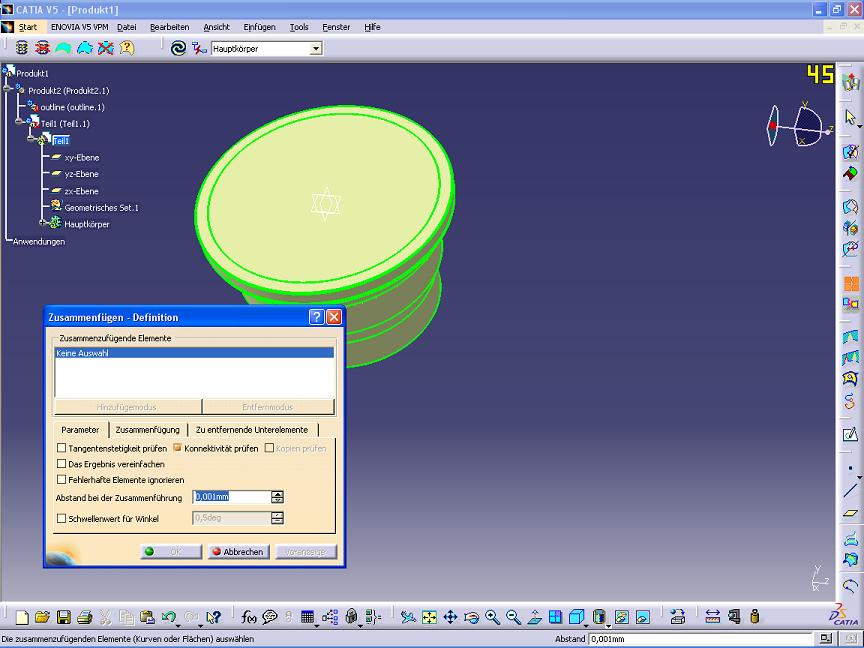Click the Hide/Show icon

point(622,617)
